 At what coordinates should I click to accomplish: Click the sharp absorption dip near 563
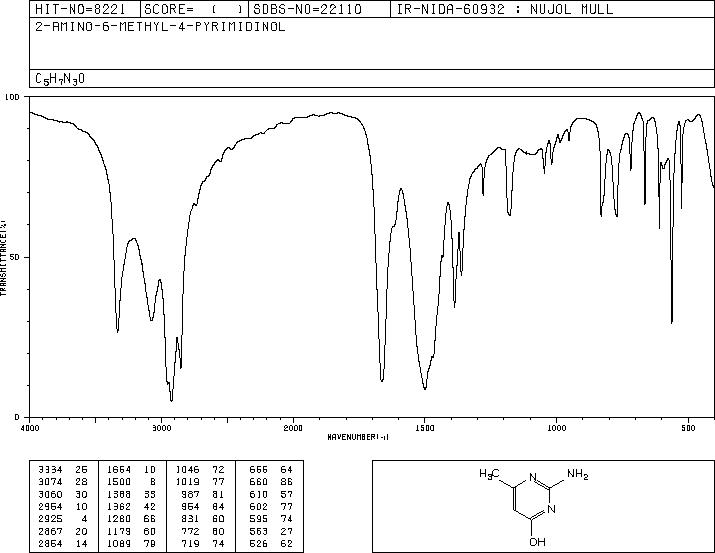672,322
